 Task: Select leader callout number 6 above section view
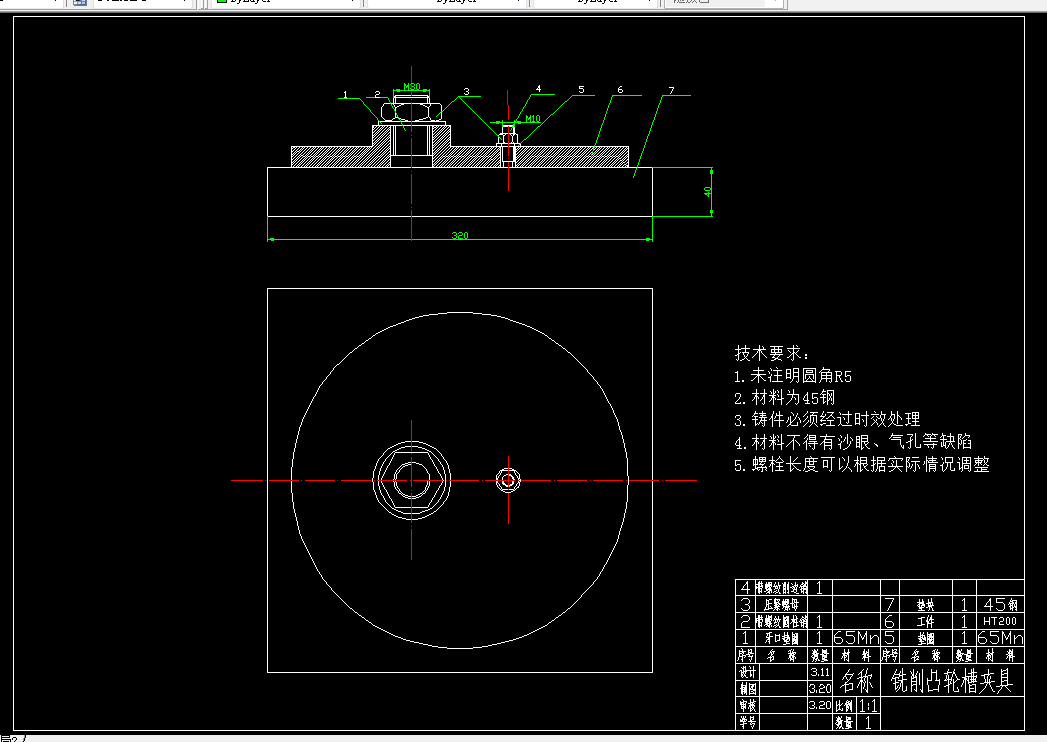(620, 89)
